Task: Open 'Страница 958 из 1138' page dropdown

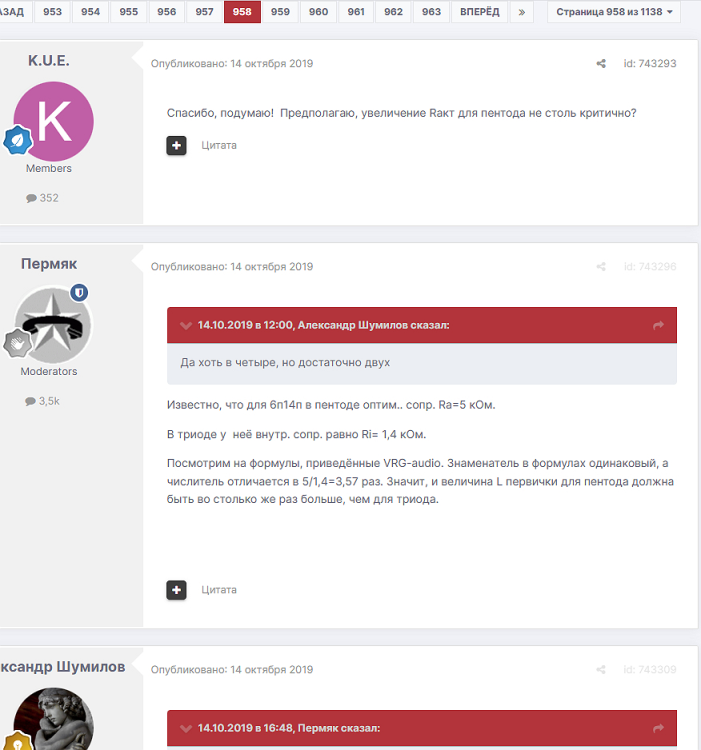Action: click(614, 12)
